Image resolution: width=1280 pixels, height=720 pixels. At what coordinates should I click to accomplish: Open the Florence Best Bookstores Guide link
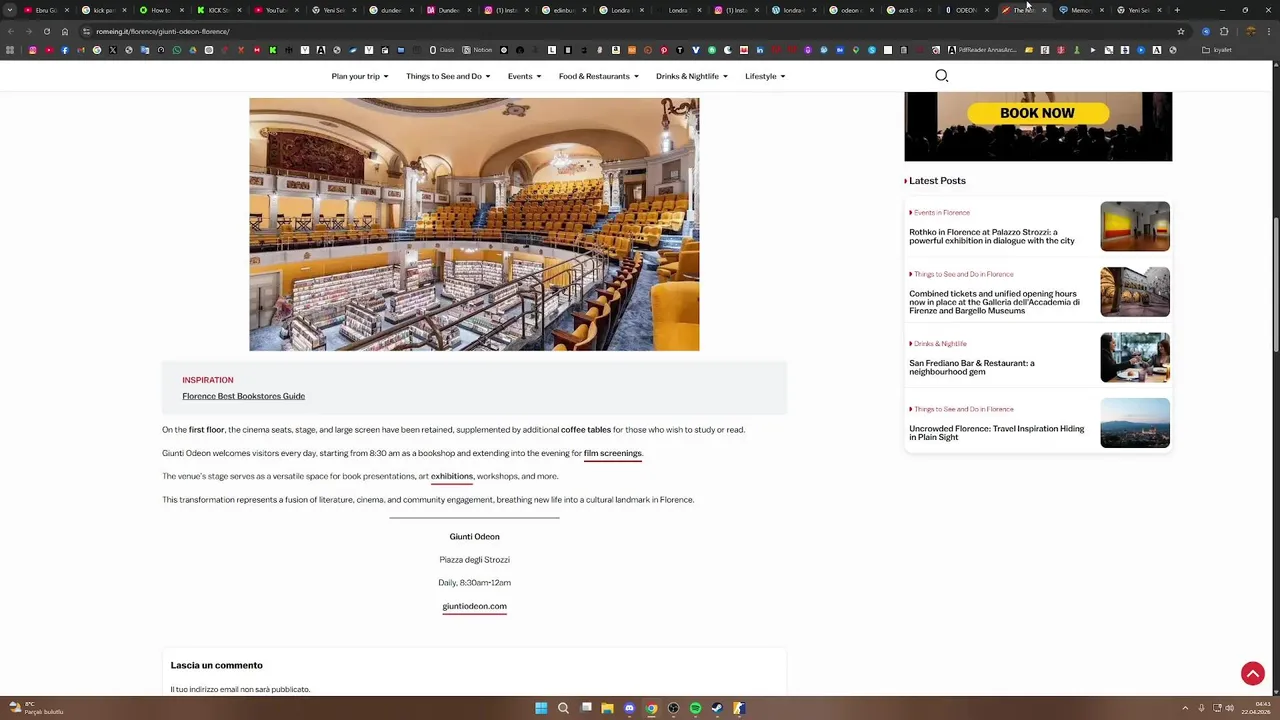(243, 396)
